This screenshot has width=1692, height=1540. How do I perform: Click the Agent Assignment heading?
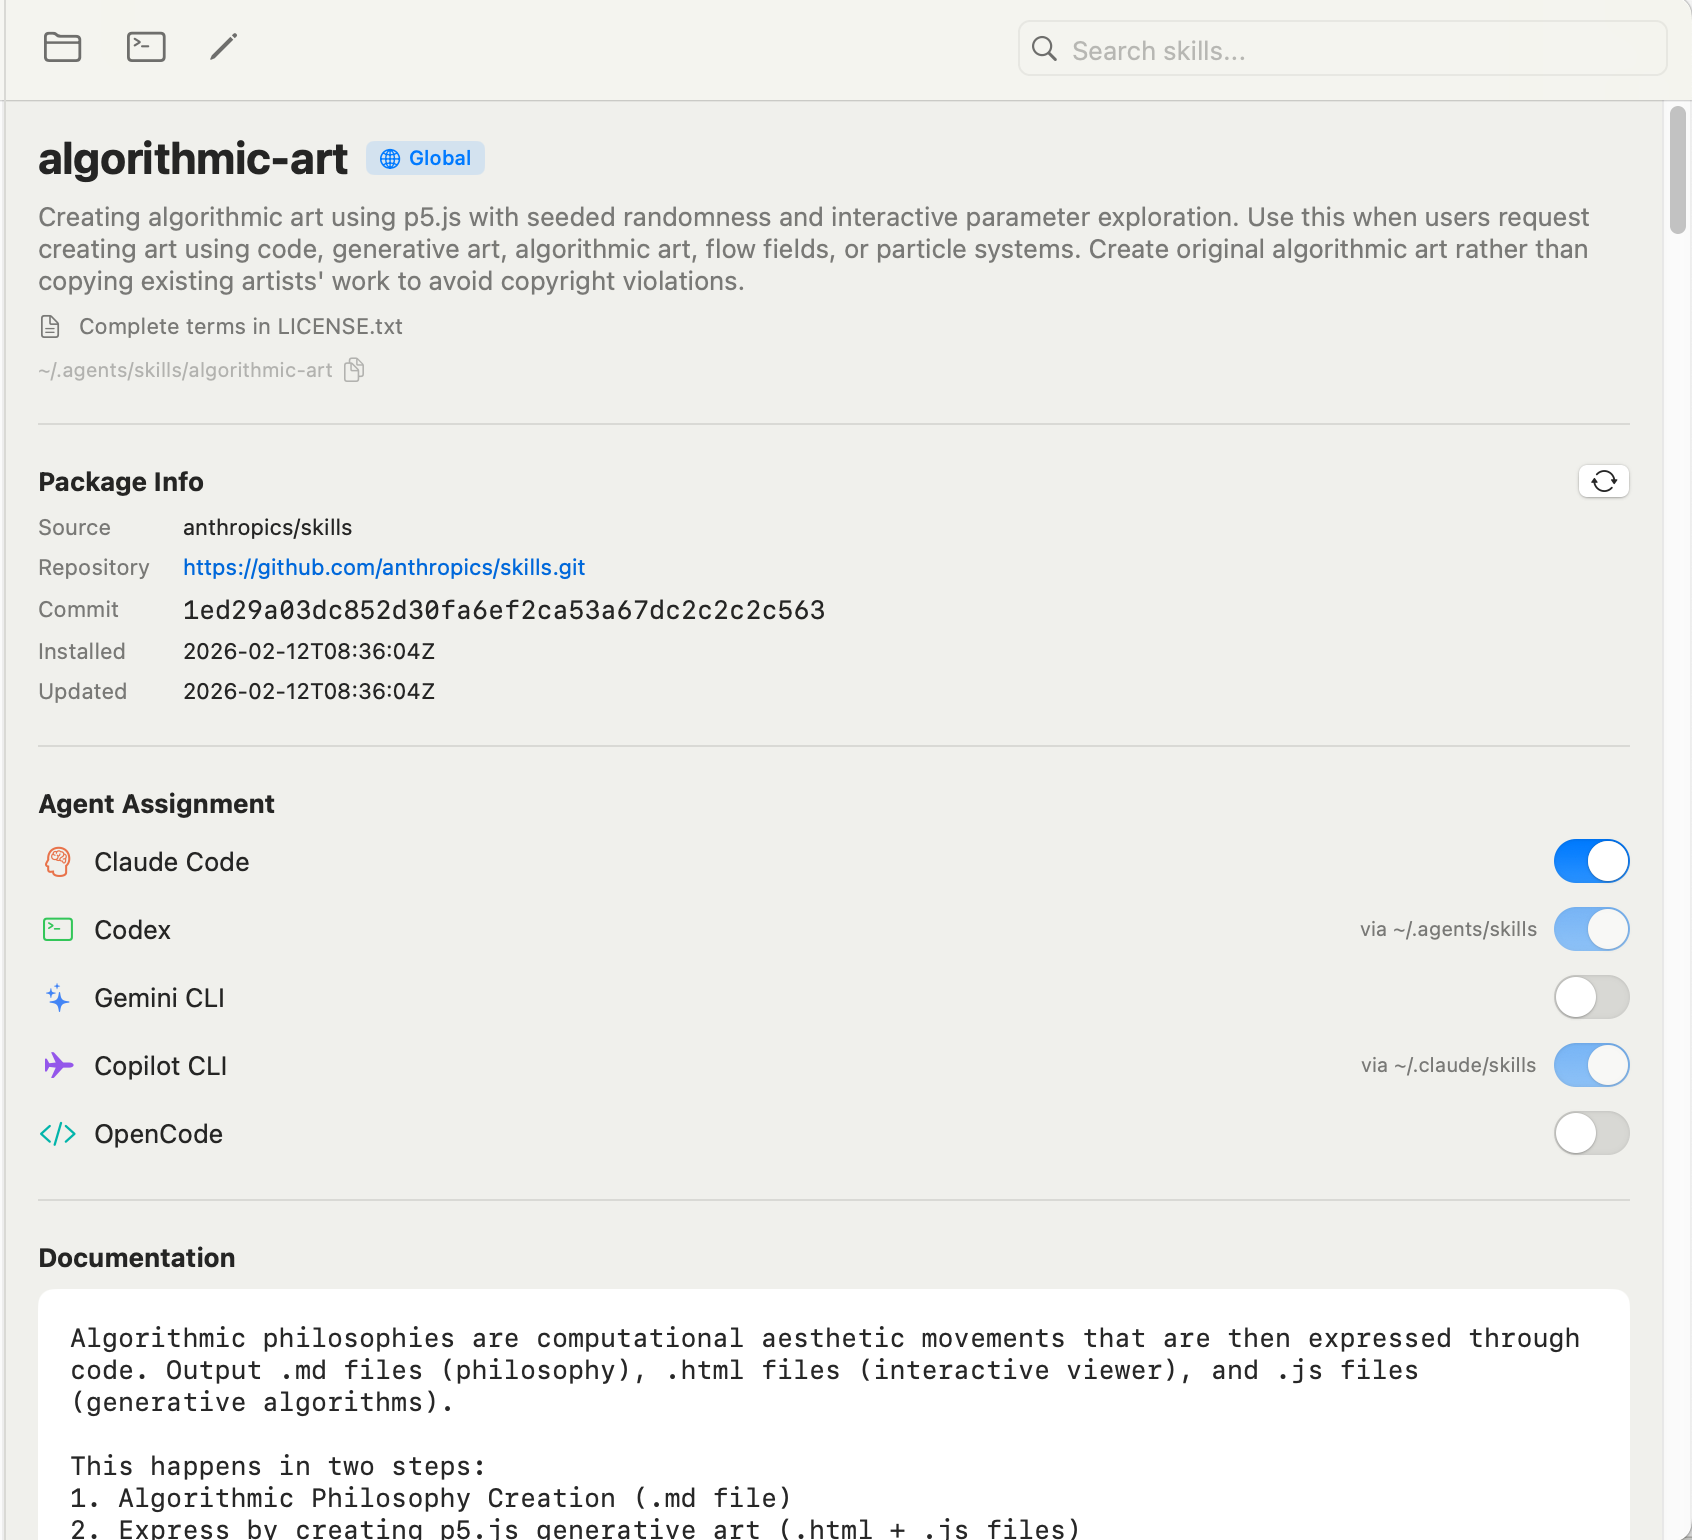156,804
